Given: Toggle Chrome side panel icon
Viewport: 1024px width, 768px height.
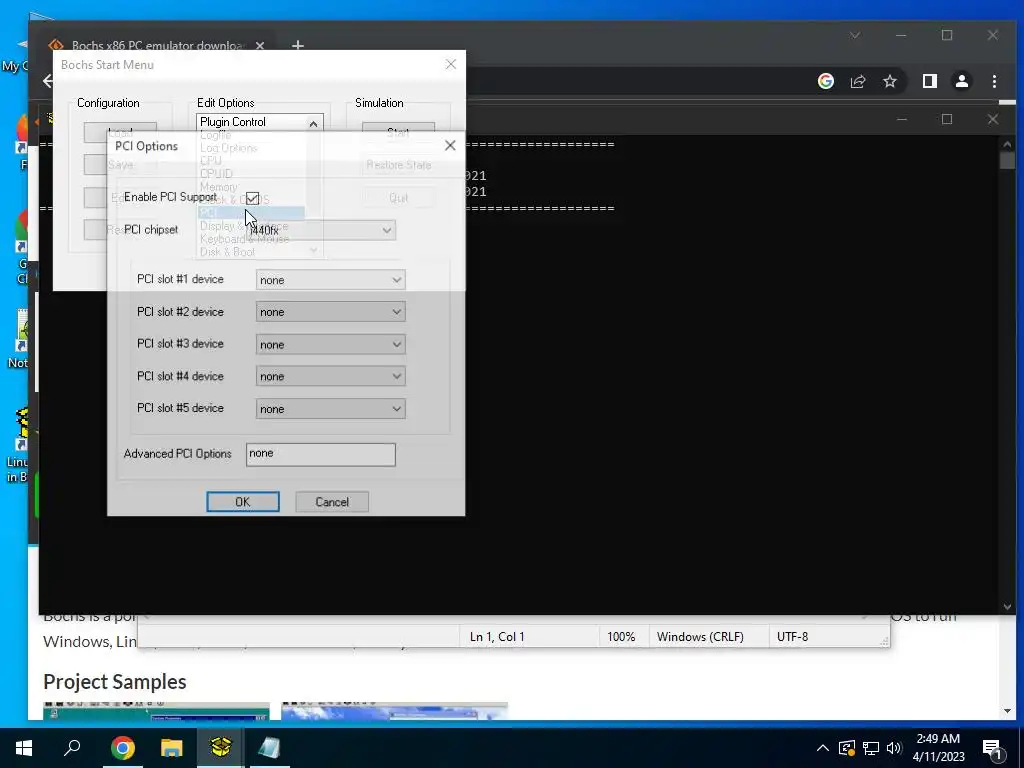Looking at the screenshot, I should (929, 81).
